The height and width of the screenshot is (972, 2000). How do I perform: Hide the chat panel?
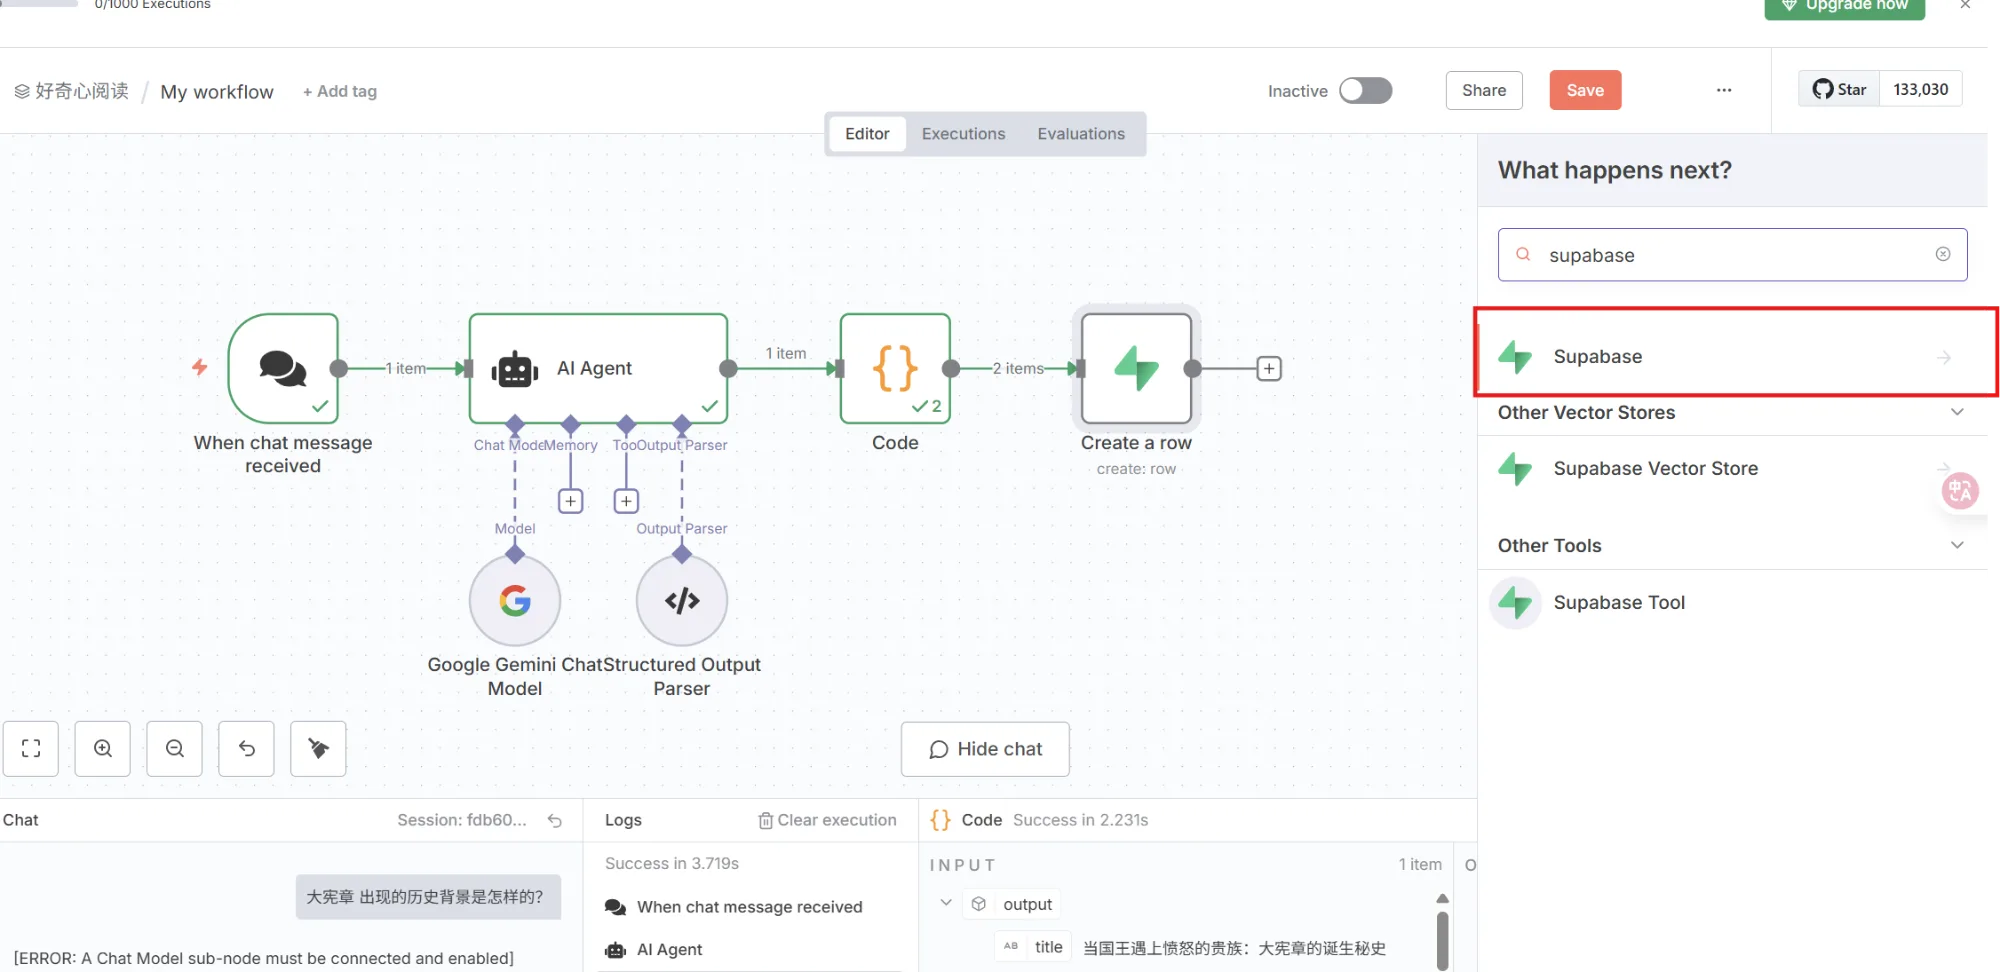pos(985,749)
